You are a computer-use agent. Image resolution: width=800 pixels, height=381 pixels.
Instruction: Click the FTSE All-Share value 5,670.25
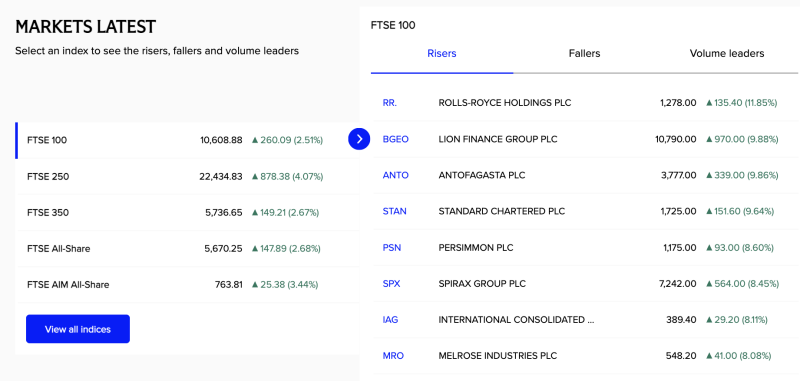tap(223, 249)
